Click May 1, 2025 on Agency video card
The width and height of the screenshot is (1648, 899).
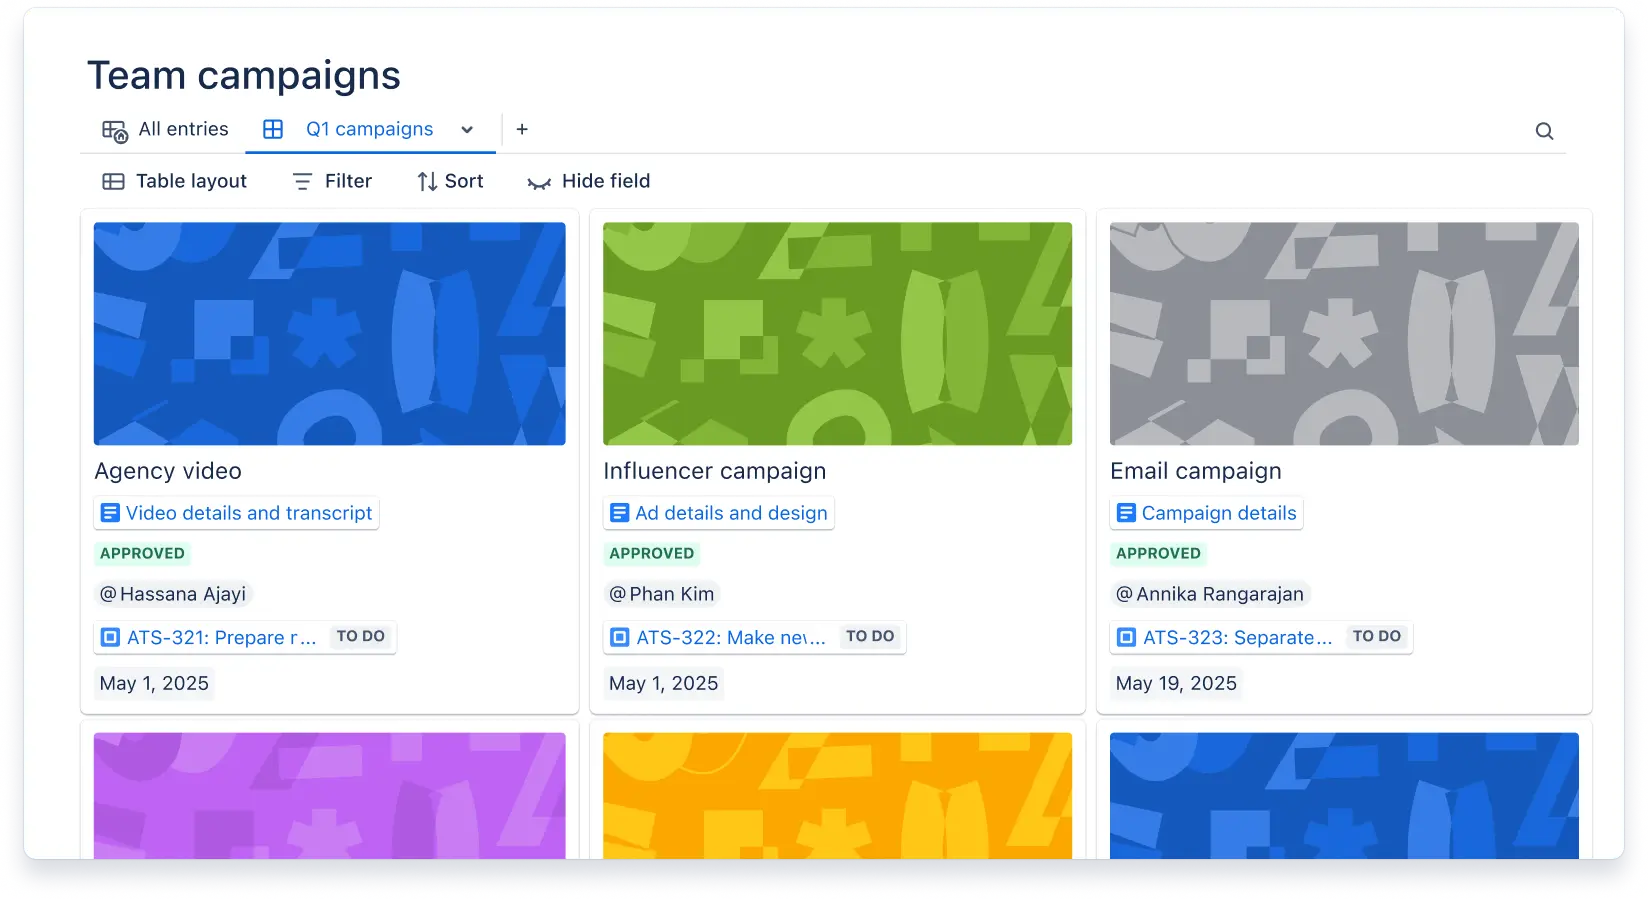tap(154, 683)
